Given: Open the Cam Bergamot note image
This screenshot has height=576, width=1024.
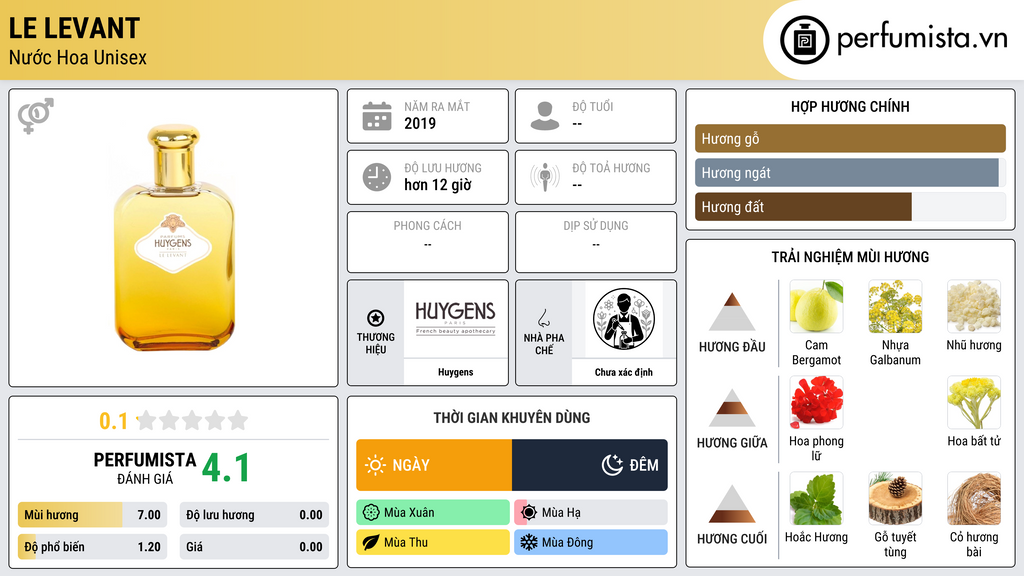Looking at the screenshot, I should coord(816,306).
